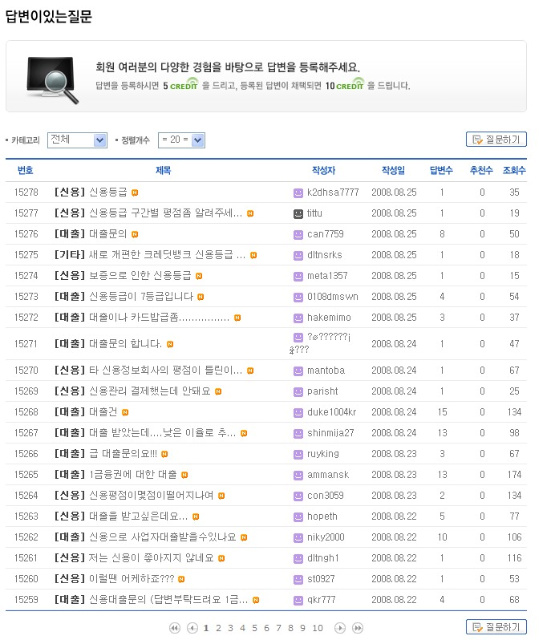The width and height of the screenshot is (539, 640).
Task: Open the post 신용으로 사업자대출받을수있나요
Action: [162, 537]
